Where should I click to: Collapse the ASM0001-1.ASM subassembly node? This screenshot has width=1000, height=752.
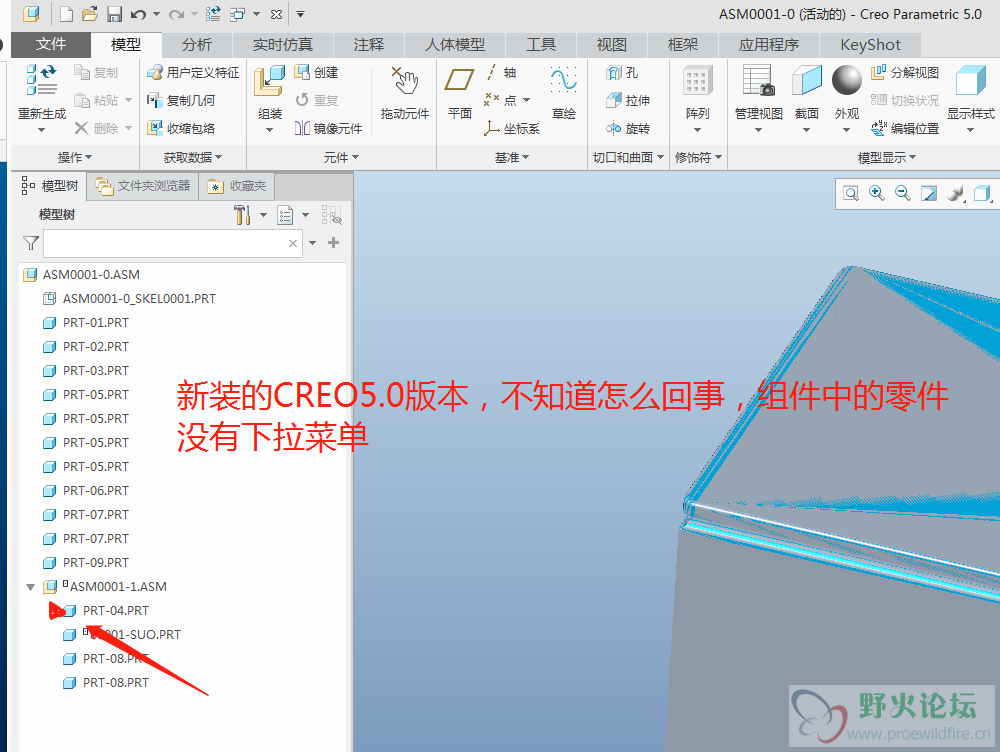pos(30,587)
